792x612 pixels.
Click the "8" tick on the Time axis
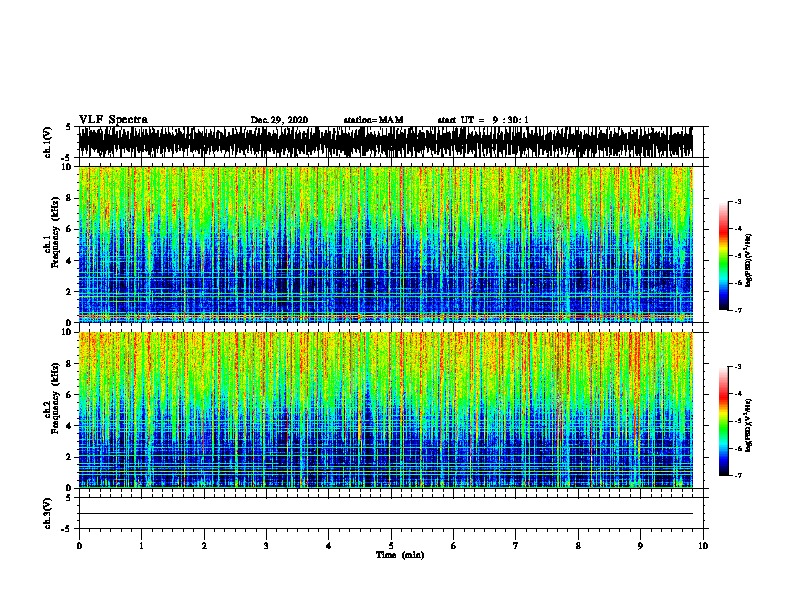(x=578, y=546)
